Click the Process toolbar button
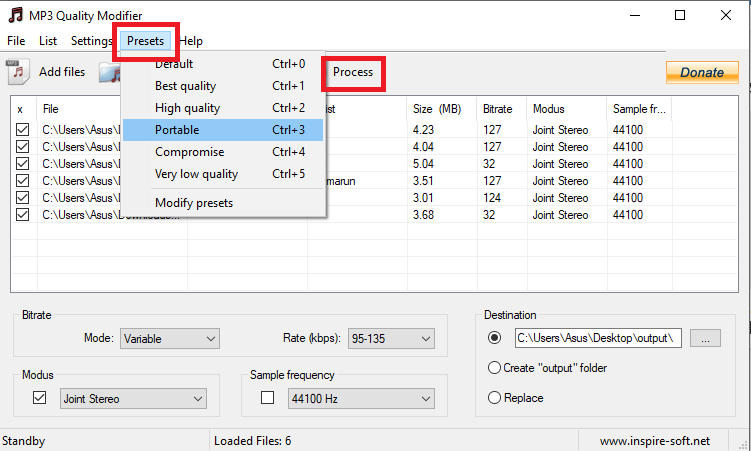751x451 pixels. click(x=353, y=72)
